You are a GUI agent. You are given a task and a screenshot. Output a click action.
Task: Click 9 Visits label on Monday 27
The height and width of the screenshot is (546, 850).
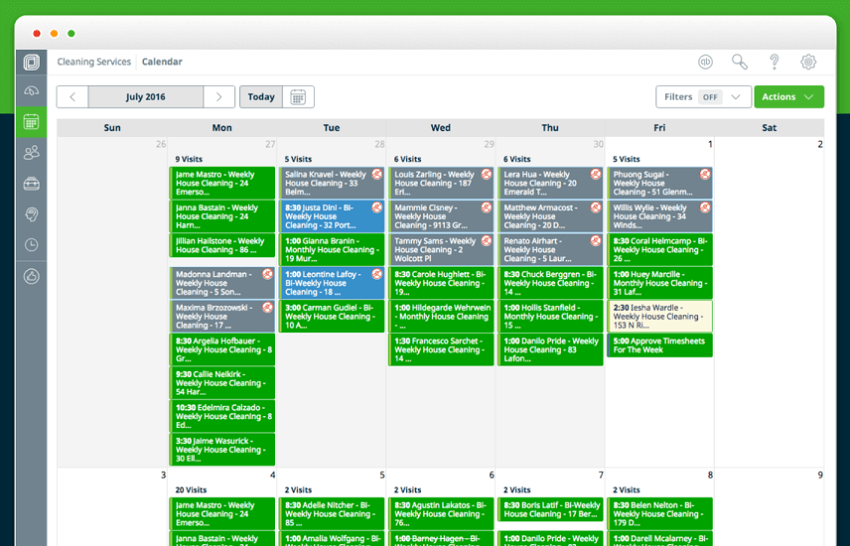coord(189,159)
